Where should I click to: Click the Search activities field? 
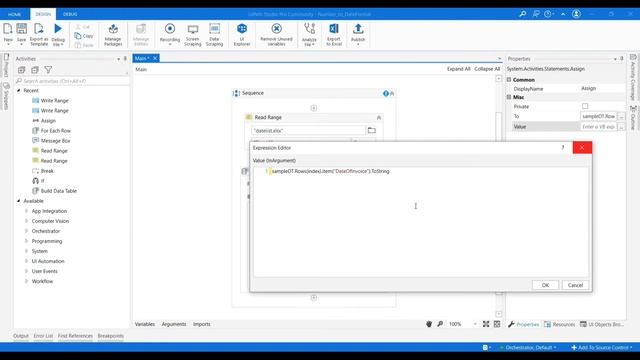(72, 81)
